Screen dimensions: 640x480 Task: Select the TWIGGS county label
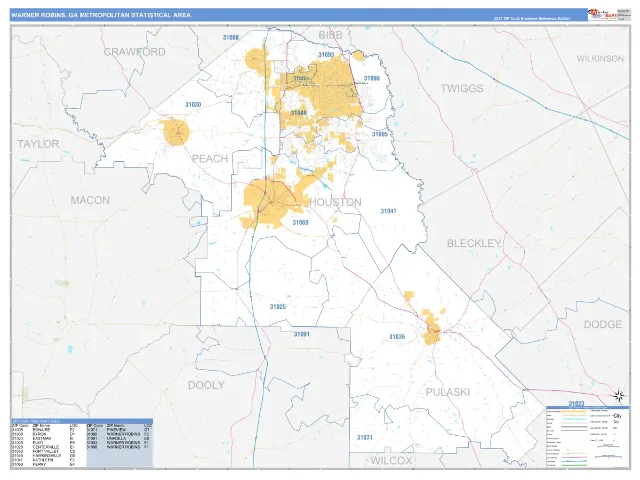click(x=462, y=88)
